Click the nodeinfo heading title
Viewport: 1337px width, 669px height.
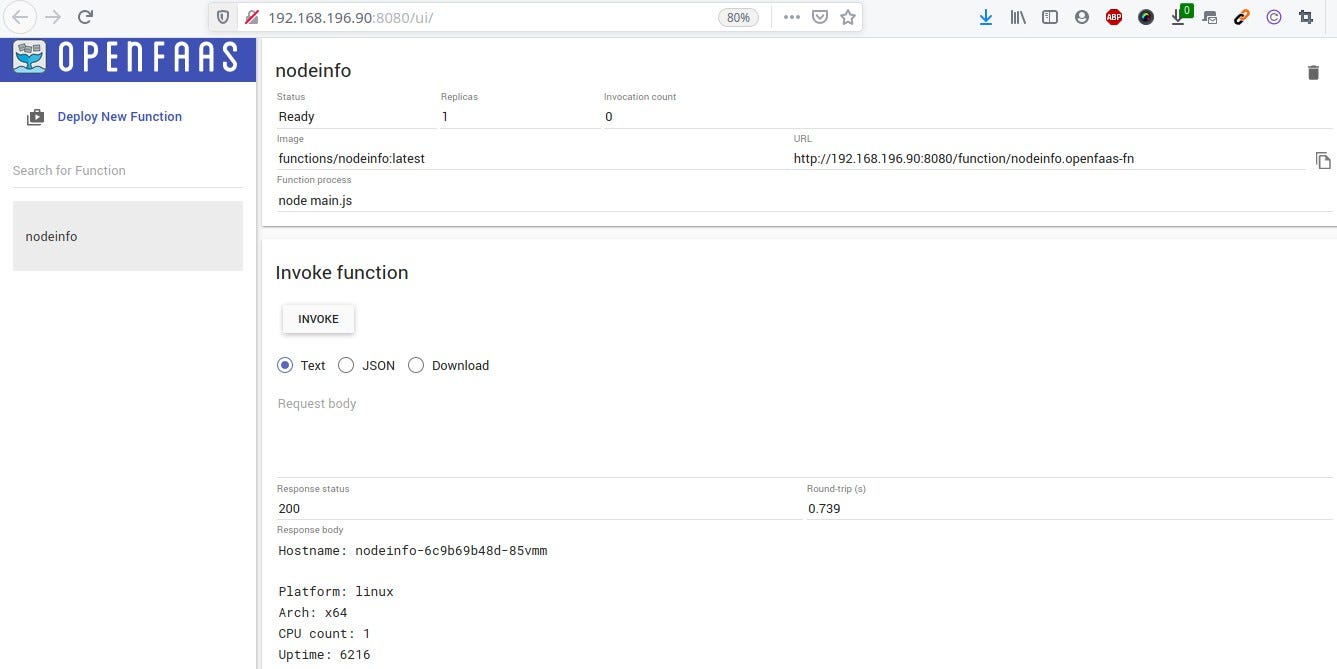(x=313, y=71)
